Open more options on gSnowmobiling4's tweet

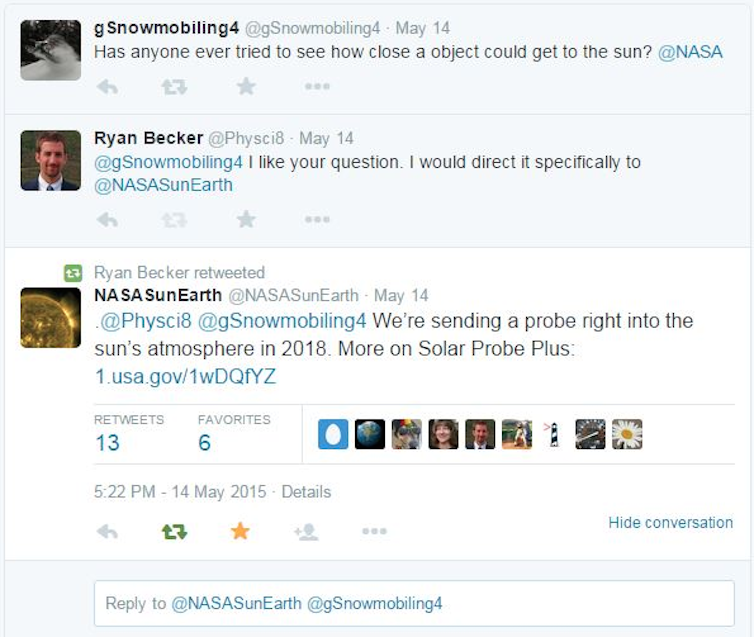pos(317,87)
